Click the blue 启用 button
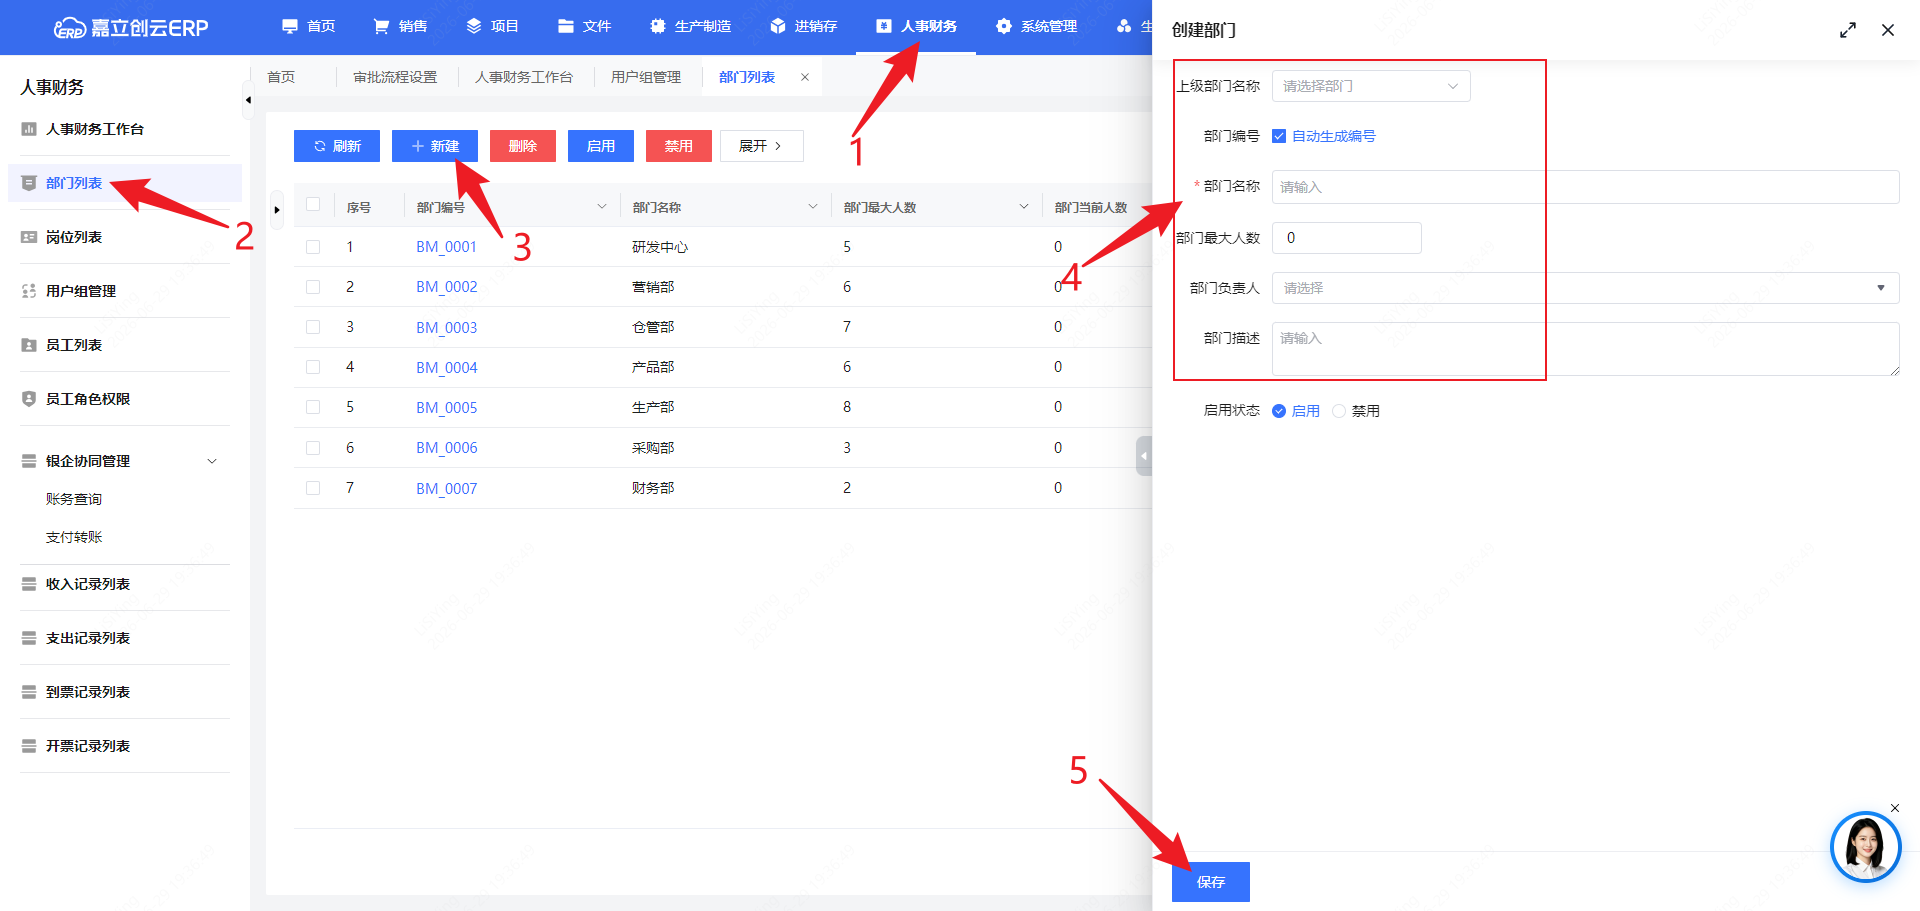The height and width of the screenshot is (911, 1920). pos(601,146)
